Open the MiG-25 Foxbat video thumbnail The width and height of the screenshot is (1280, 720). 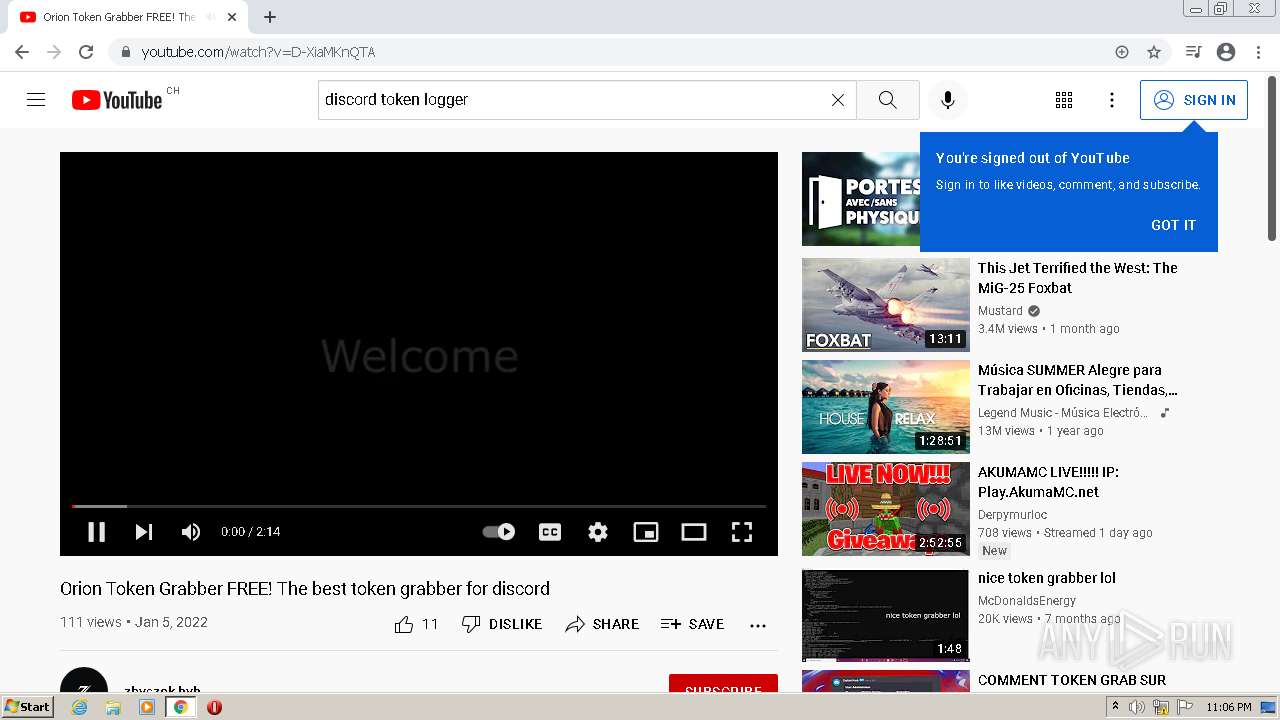pos(886,305)
